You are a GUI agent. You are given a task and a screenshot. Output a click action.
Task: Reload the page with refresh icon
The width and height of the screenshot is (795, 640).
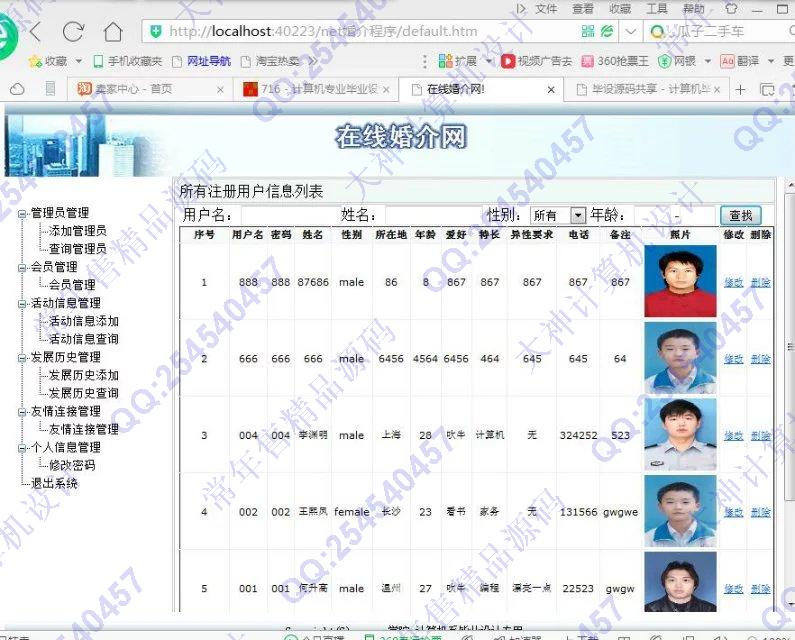pyautogui.click(x=73, y=31)
